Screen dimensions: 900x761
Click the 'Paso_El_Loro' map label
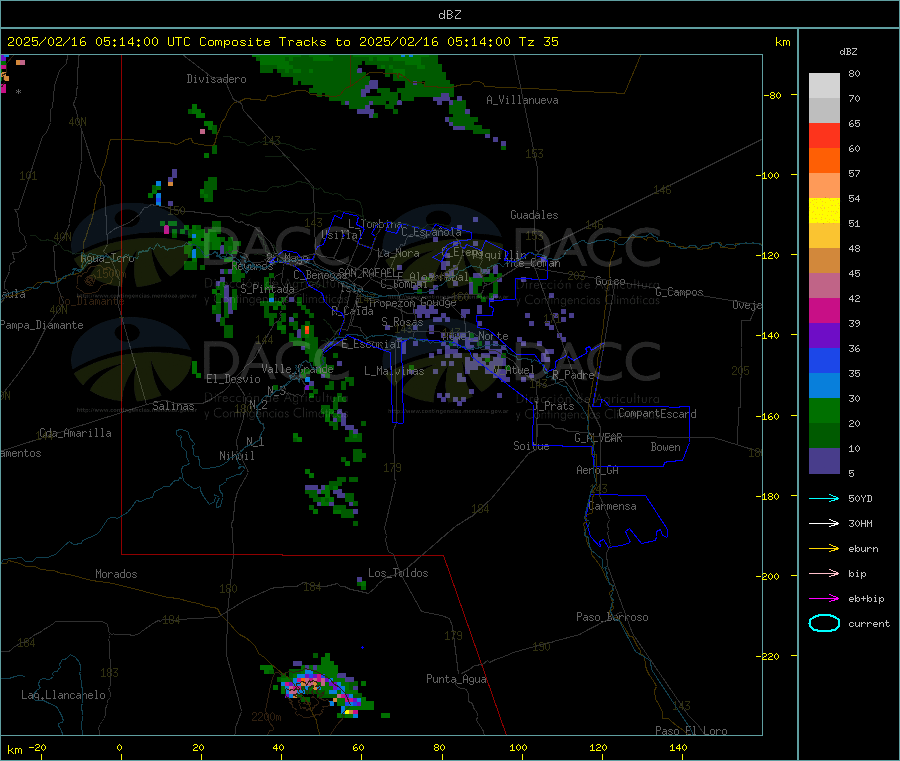(691, 731)
